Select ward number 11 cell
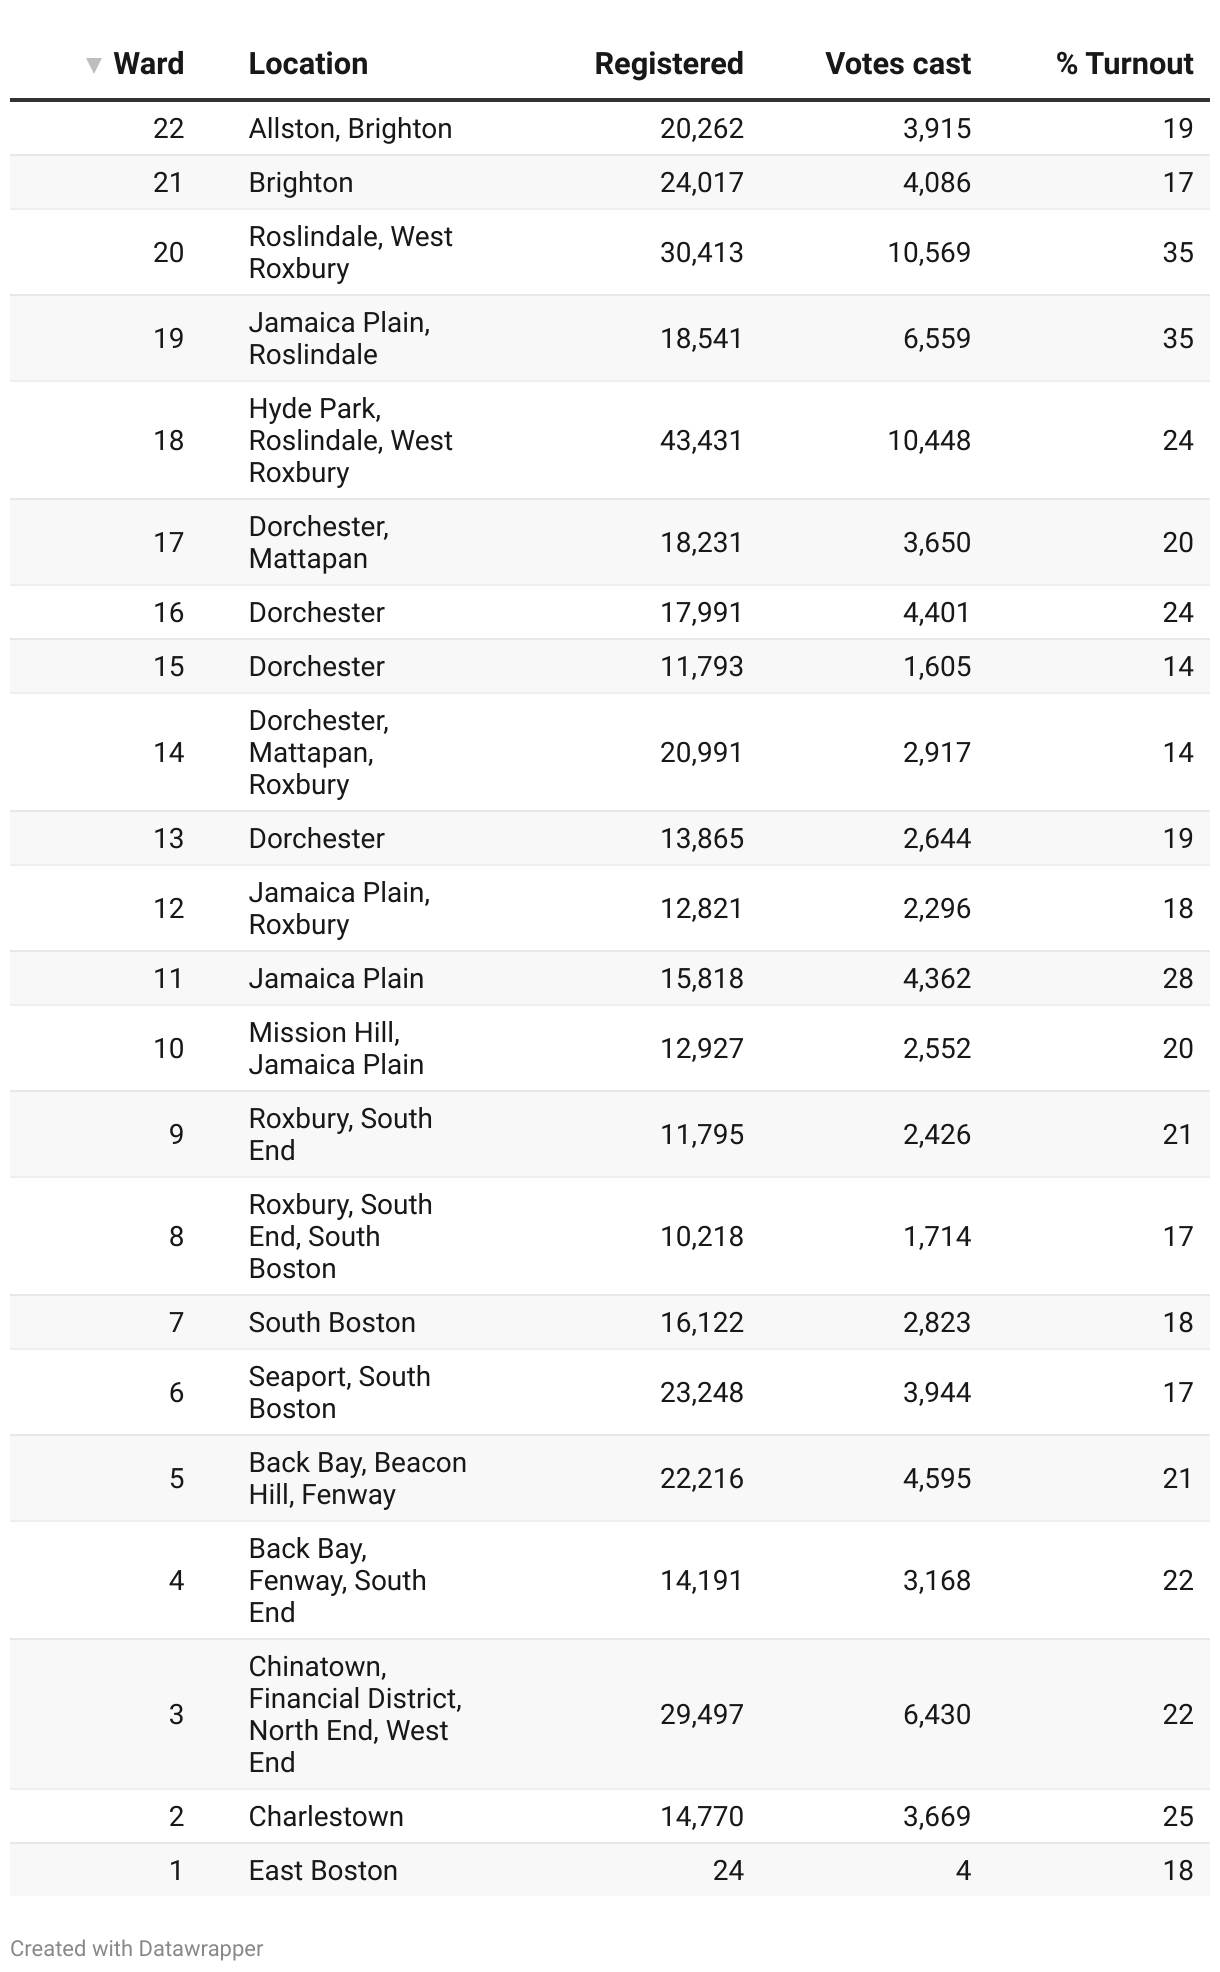Image resolution: width=1220 pixels, height=1972 pixels. click(x=168, y=978)
